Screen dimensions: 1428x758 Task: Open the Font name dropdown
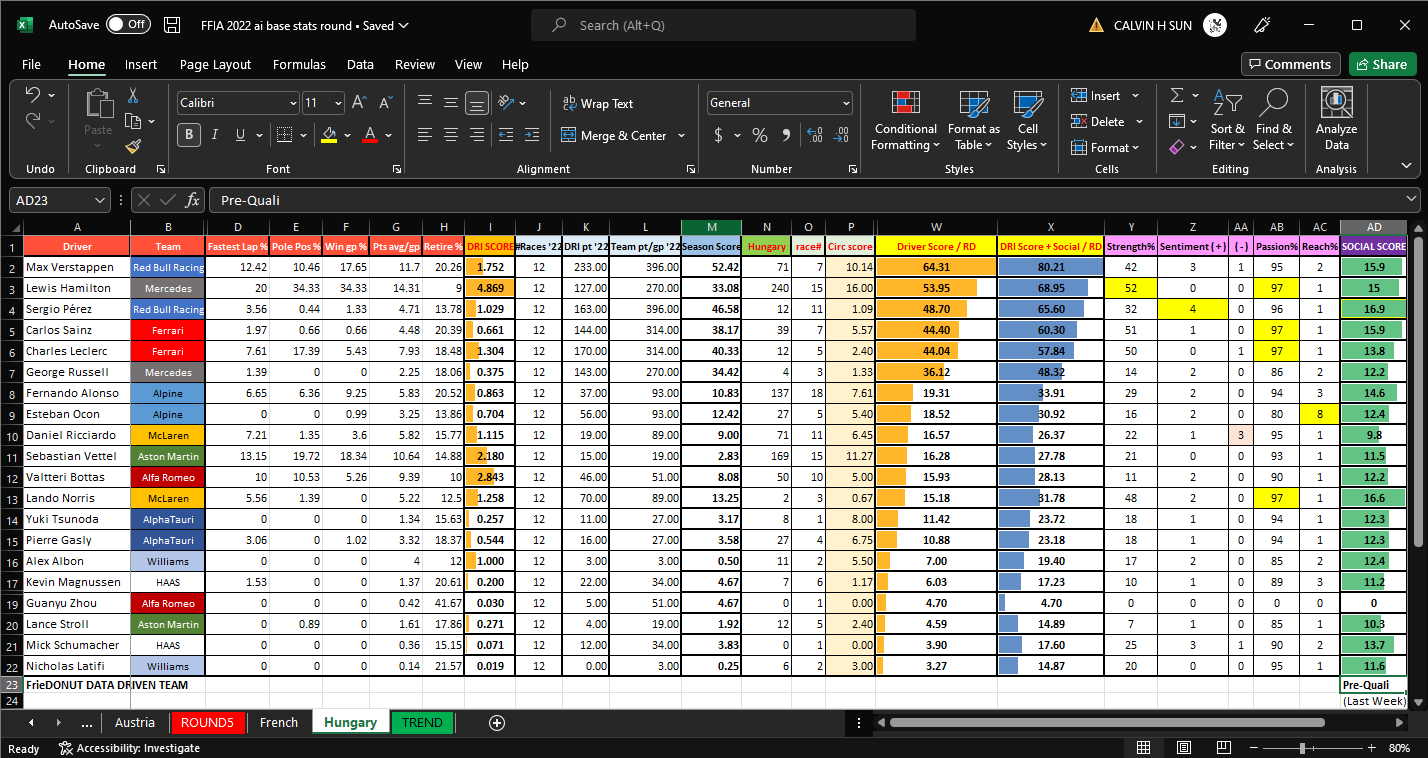click(x=292, y=103)
